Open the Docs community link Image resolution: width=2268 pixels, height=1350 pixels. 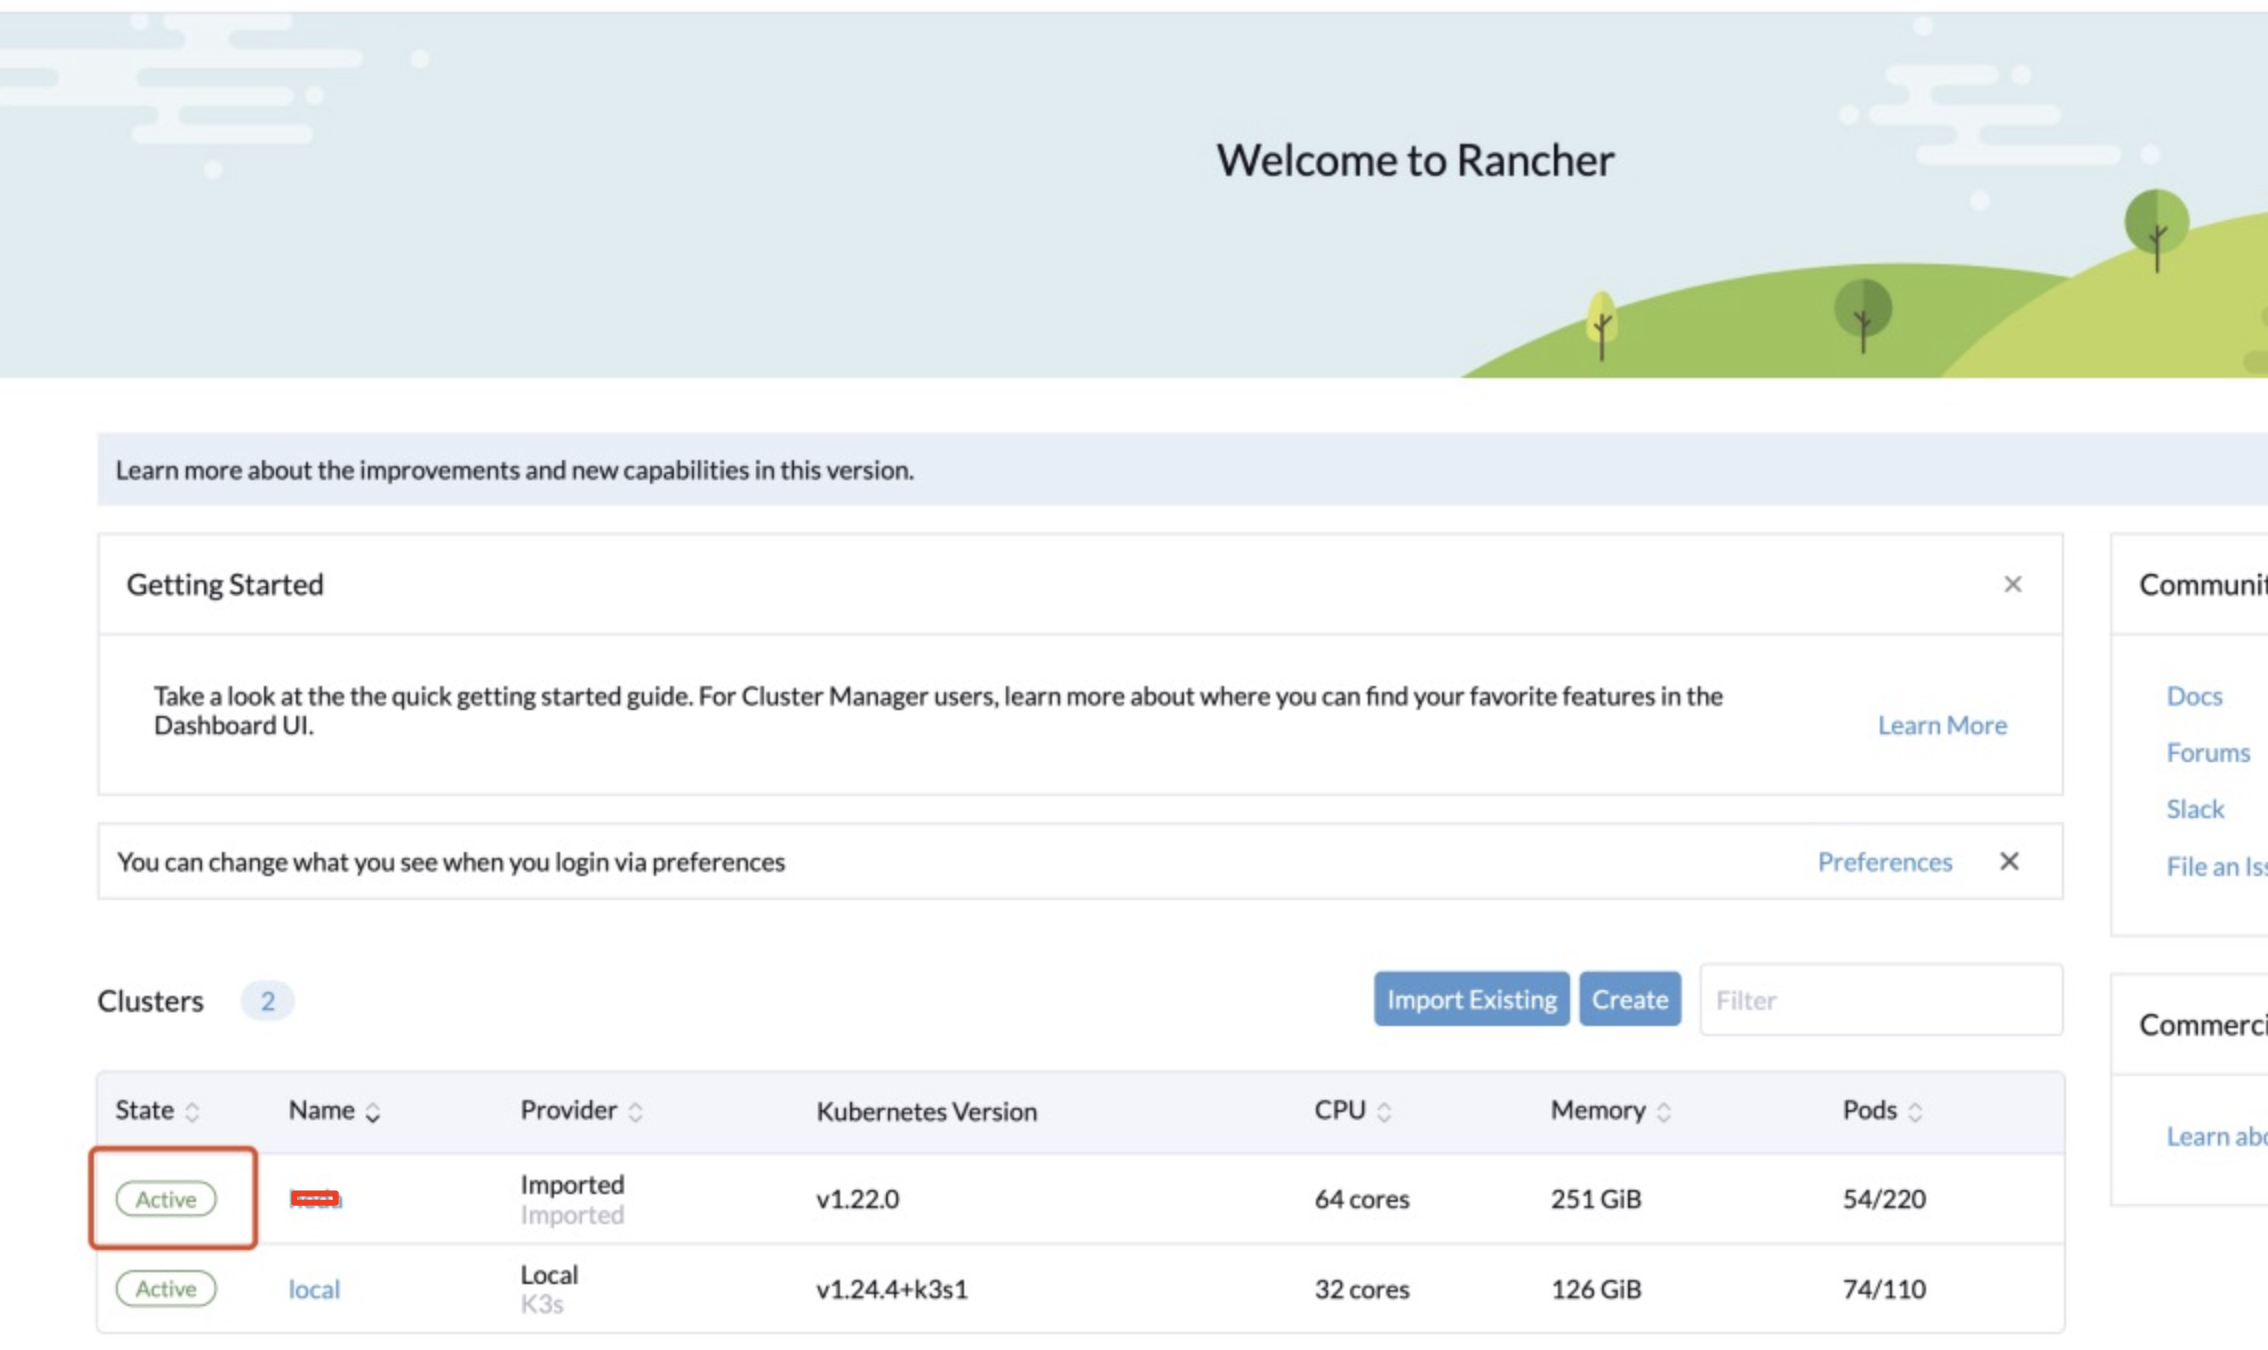[x=2194, y=696]
